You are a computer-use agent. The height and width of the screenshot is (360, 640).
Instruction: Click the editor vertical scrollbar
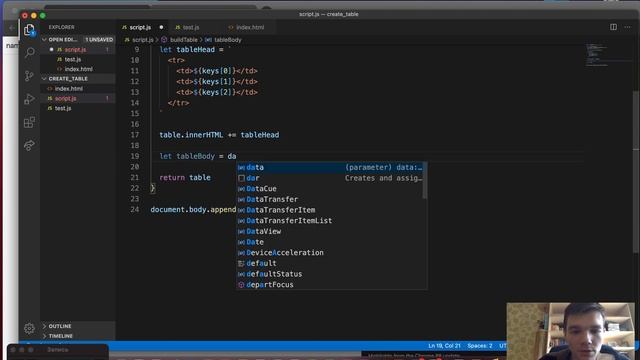637,171
